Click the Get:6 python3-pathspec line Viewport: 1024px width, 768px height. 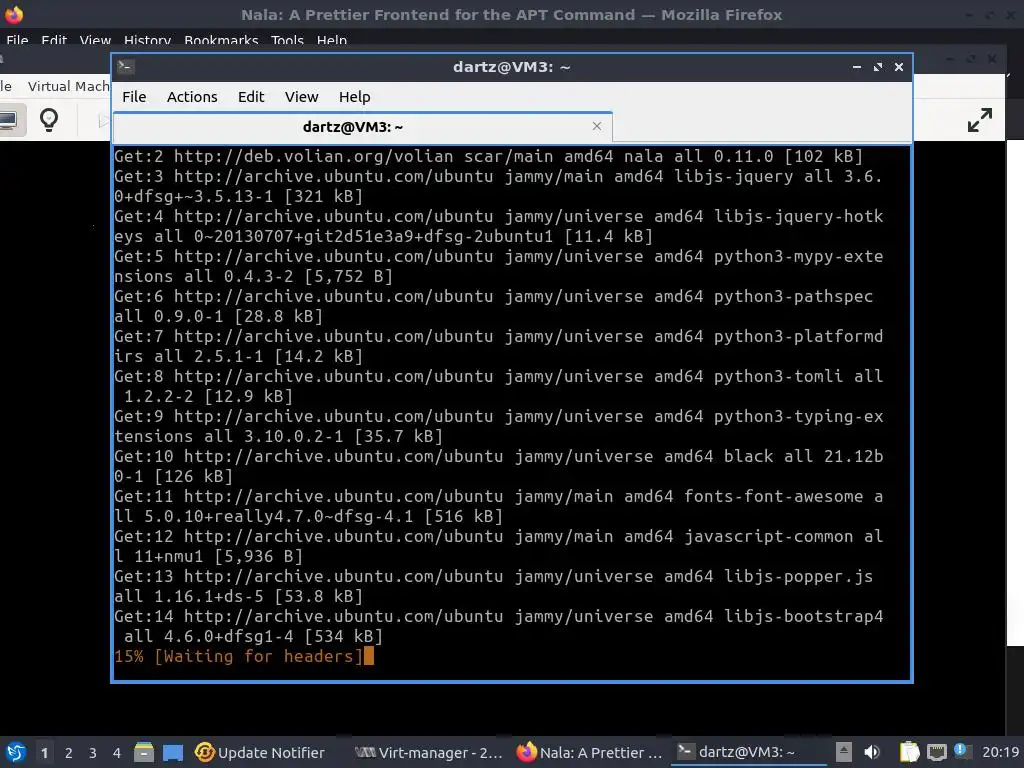pos(494,306)
